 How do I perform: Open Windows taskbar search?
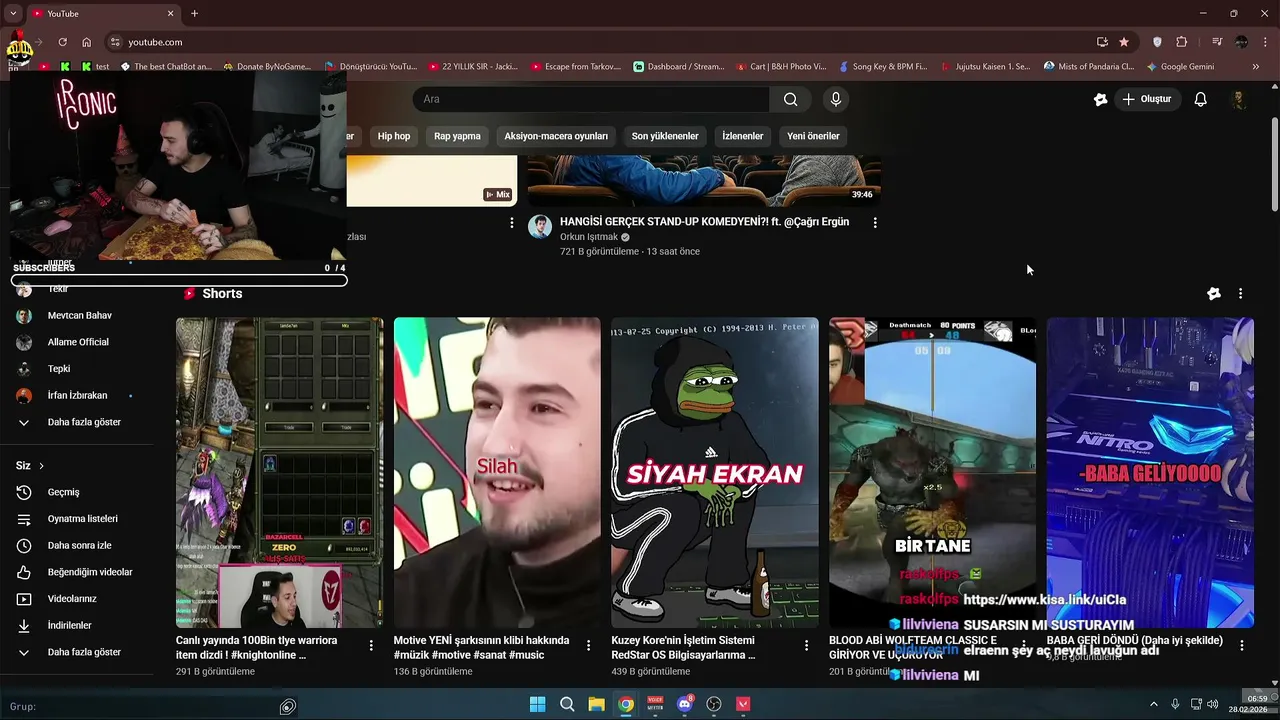[x=567, y=704]
